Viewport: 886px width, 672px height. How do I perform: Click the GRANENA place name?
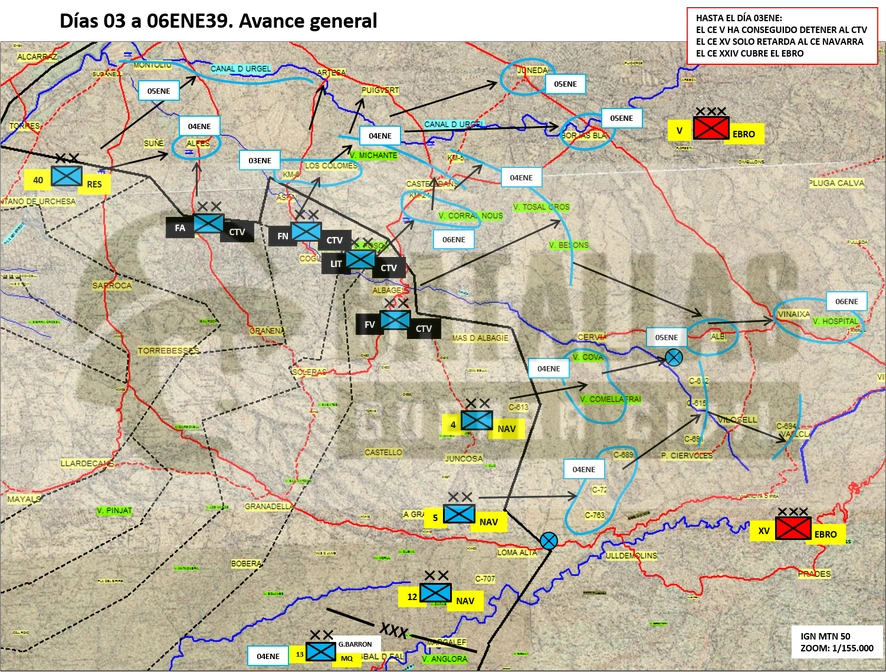click(267, 331)
